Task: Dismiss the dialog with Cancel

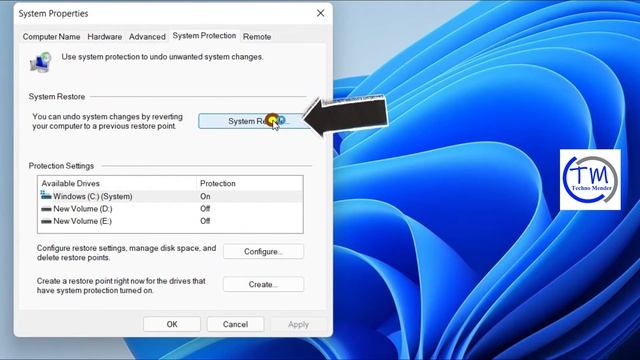Action: [235, 324]
